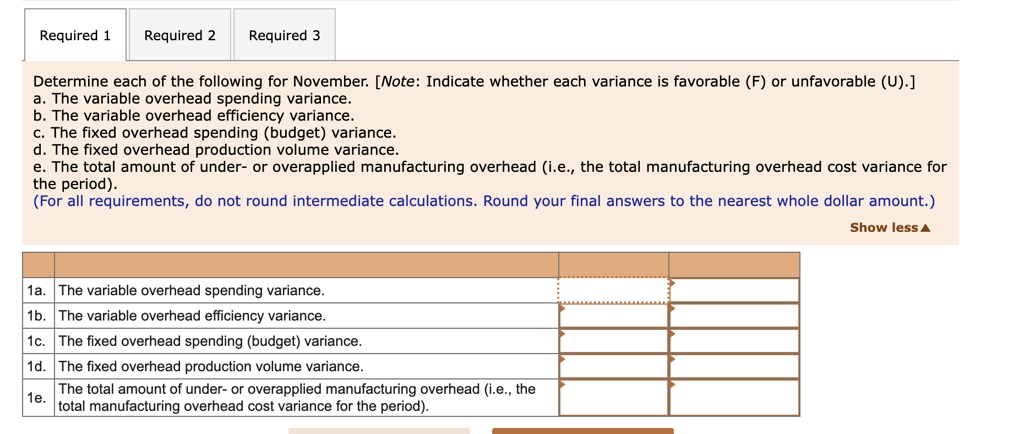The width and height of the screenshot is (1024, 434).
Task: Click the 'variable overhead spending variance' row label
Action: pos(191,290)
